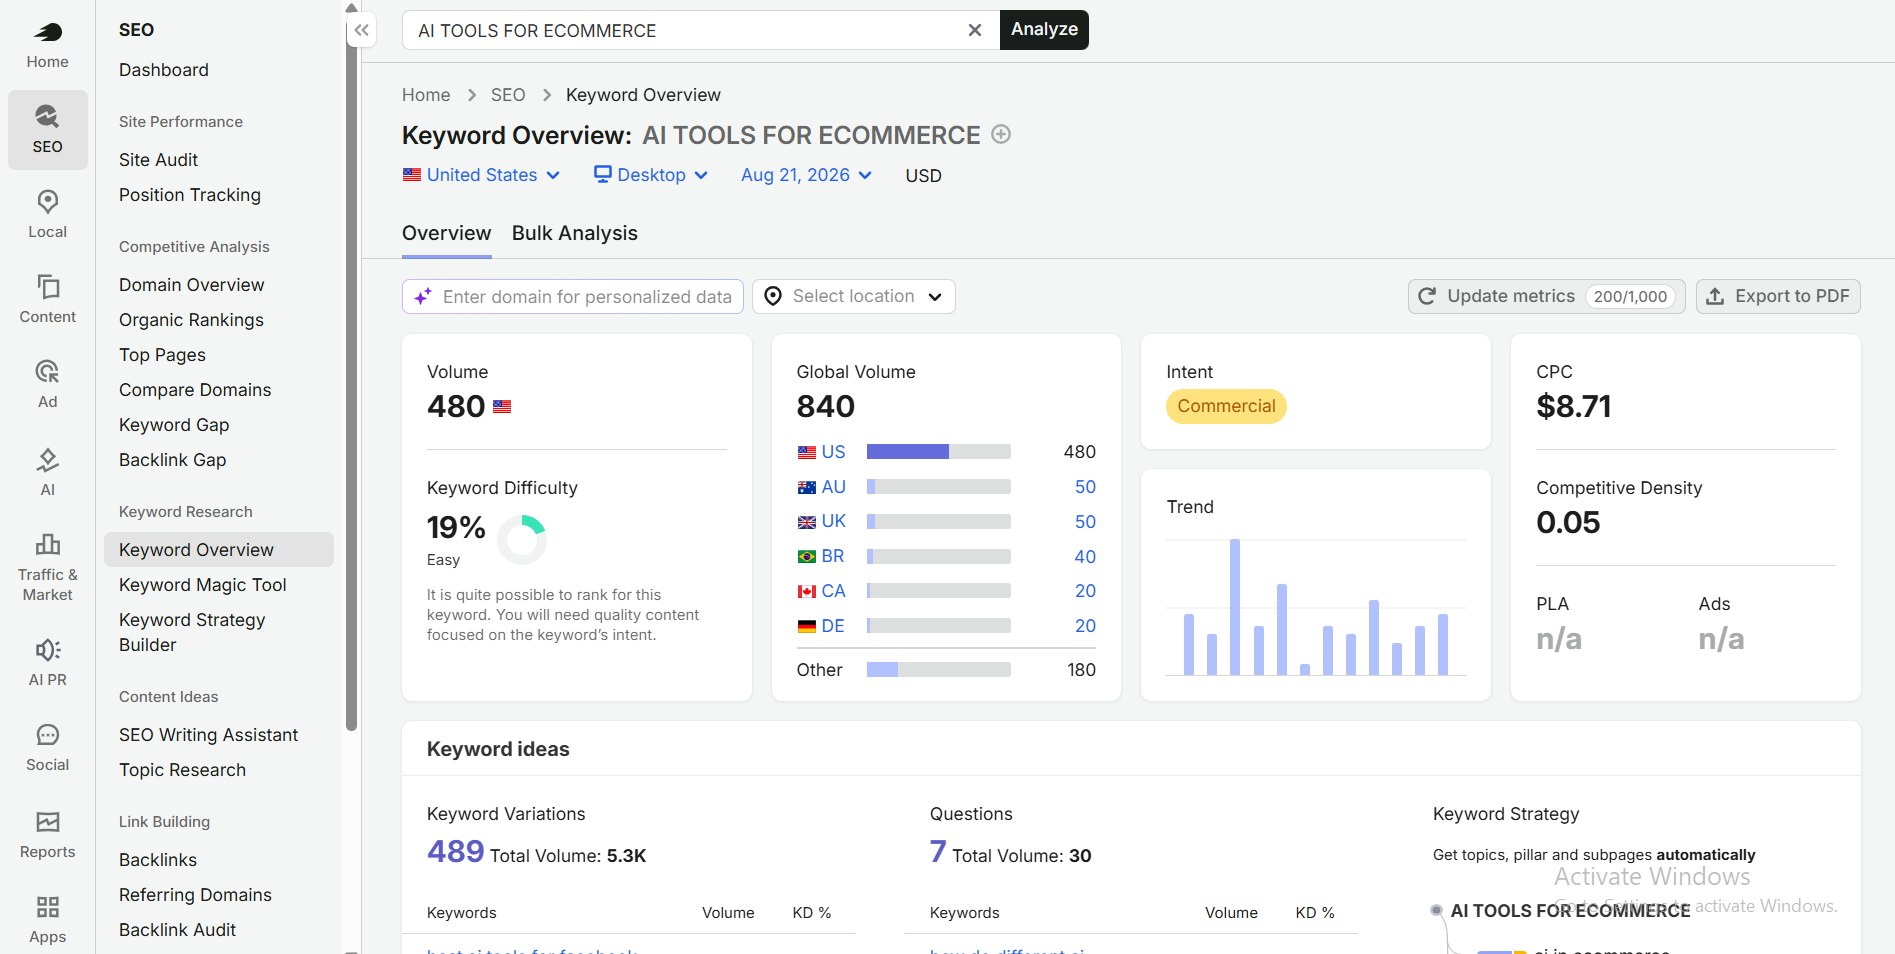Viewport: 1895px width, 954px height.
Task: Click the Analyze button
Action: tap(1044, 30)
